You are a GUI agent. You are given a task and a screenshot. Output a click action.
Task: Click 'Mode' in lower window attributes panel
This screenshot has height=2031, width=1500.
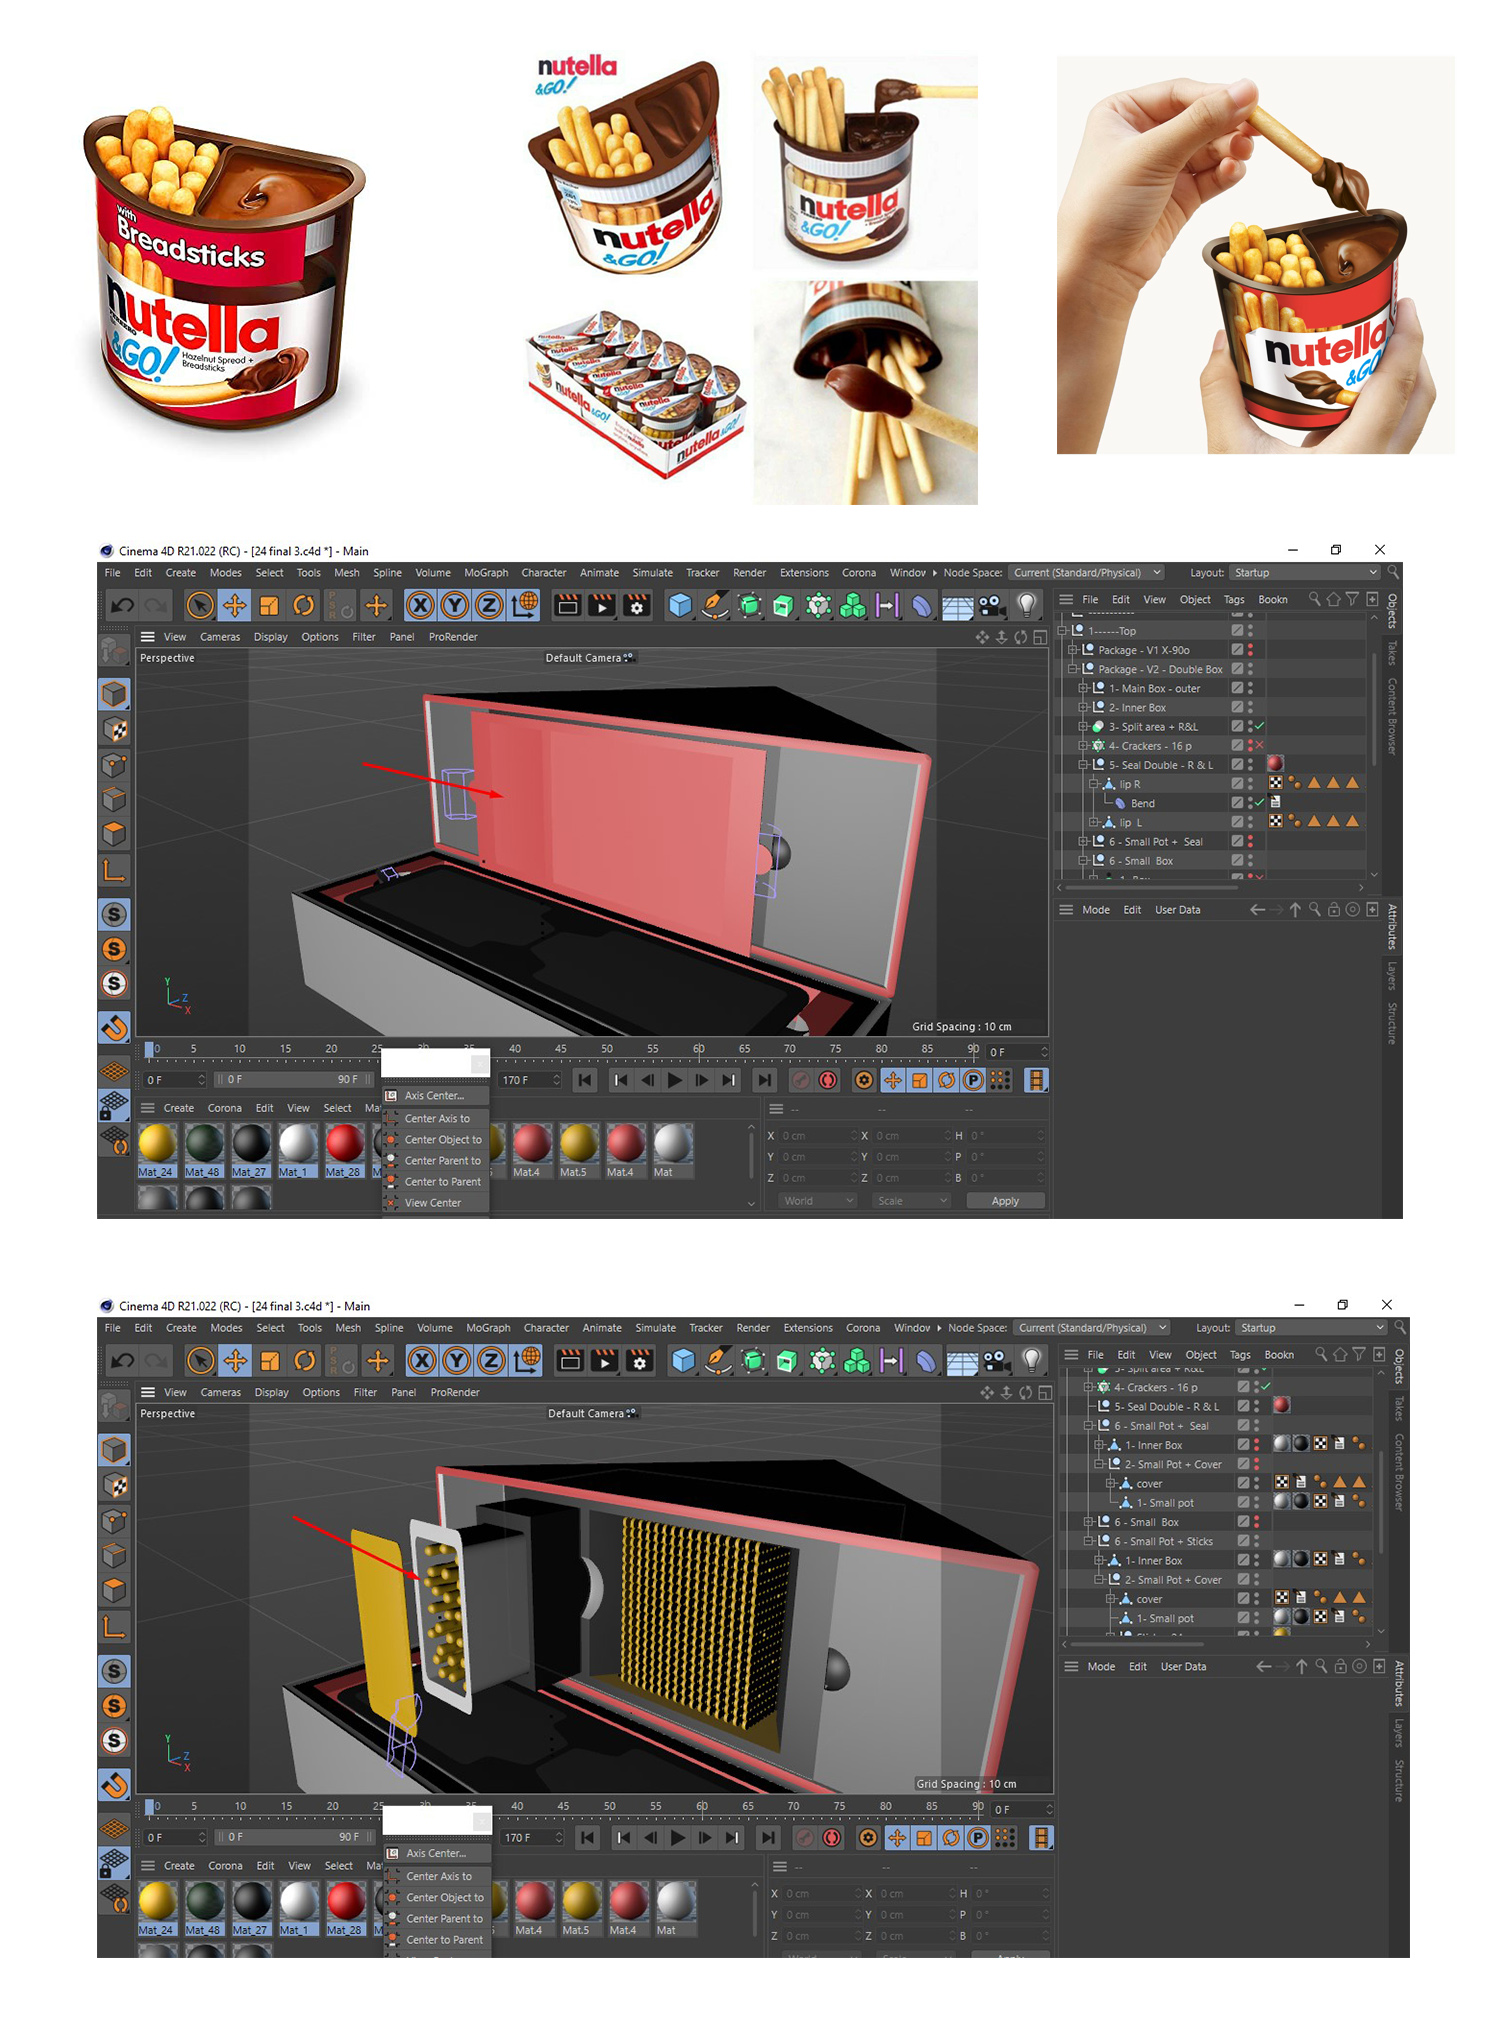[x=1101, y=1666]
